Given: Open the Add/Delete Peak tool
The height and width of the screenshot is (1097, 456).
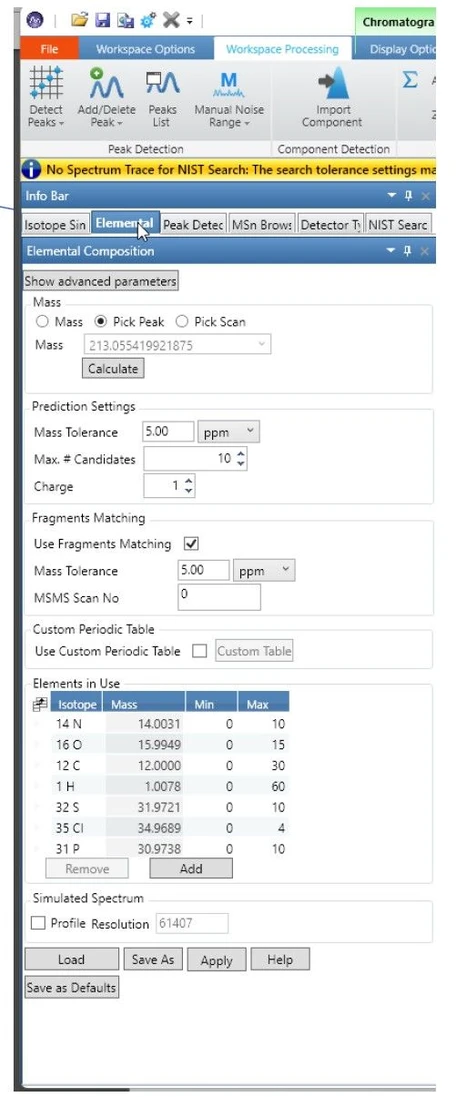Looking at the screenshot, I should tap(106, 97).
